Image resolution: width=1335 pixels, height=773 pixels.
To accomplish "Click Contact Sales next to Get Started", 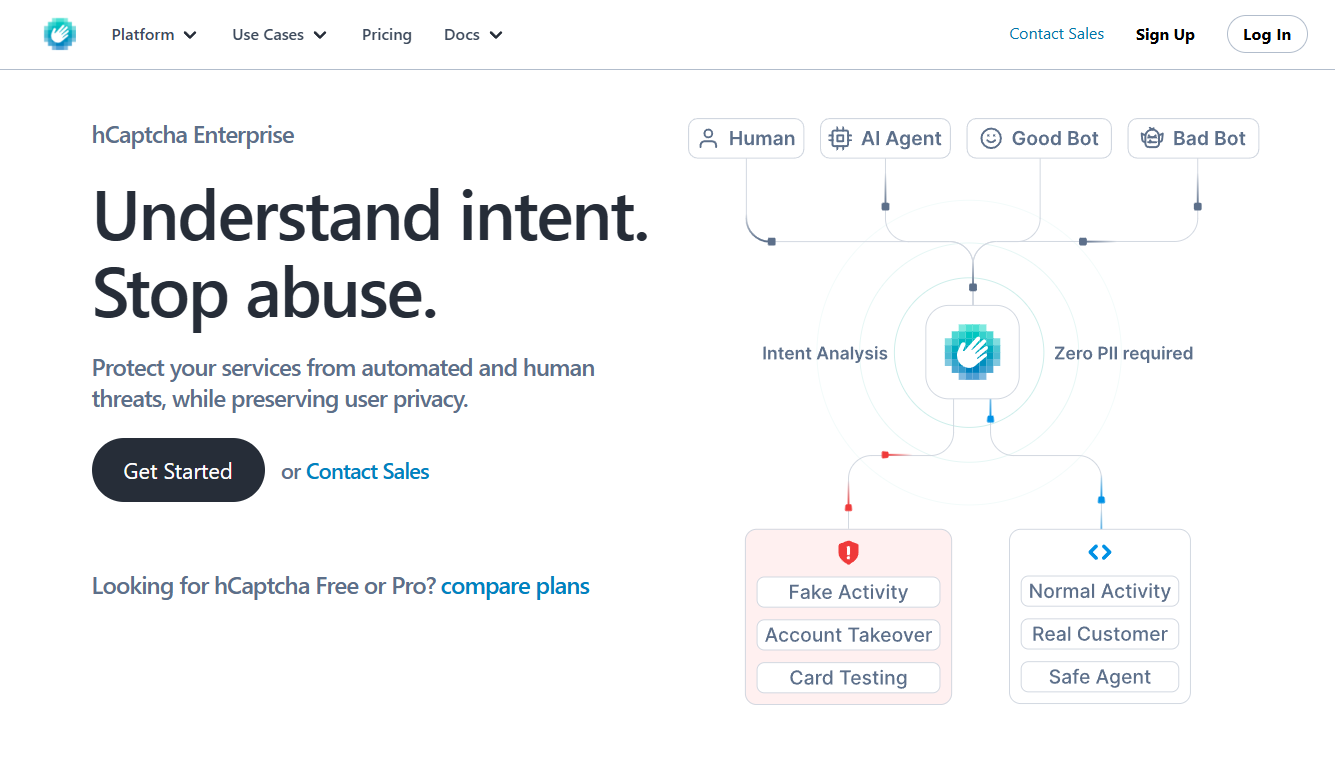I will click(x=367, y=472).
